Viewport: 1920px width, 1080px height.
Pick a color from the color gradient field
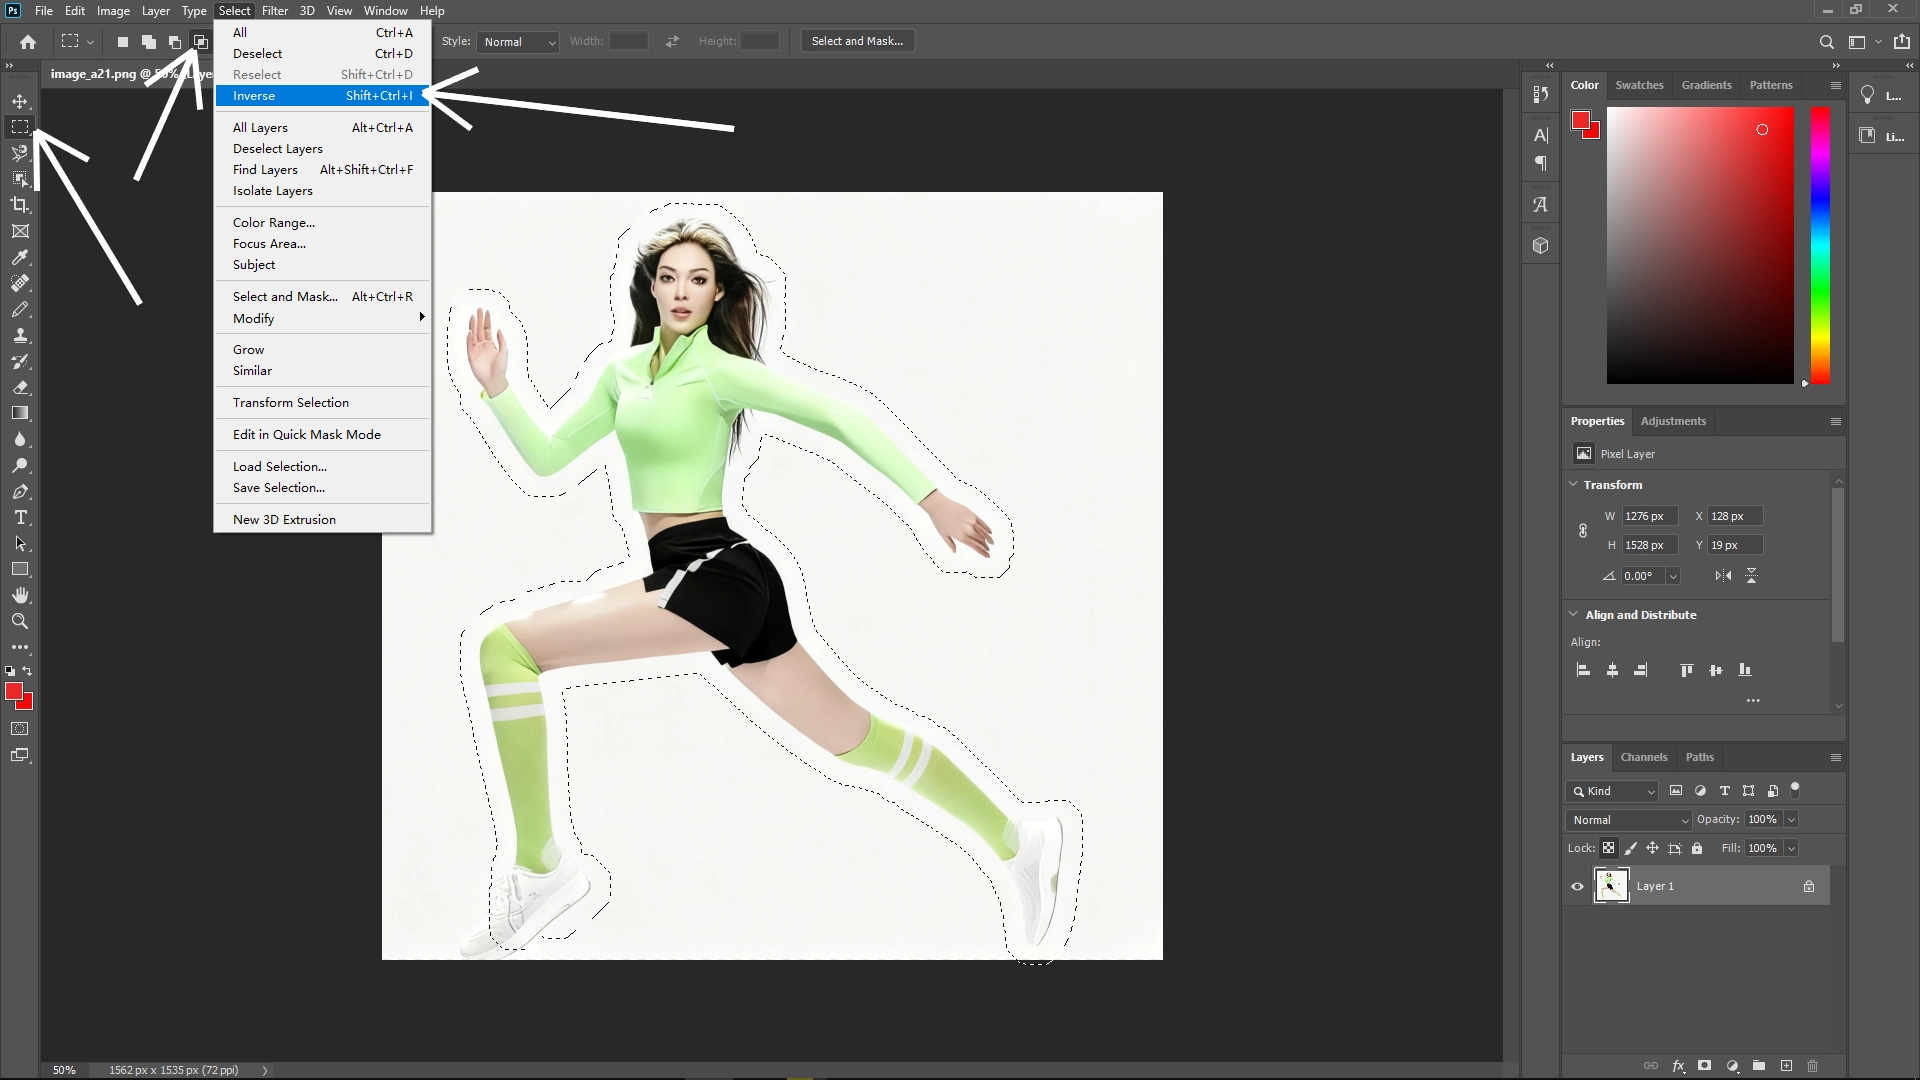click(1700, 245)
